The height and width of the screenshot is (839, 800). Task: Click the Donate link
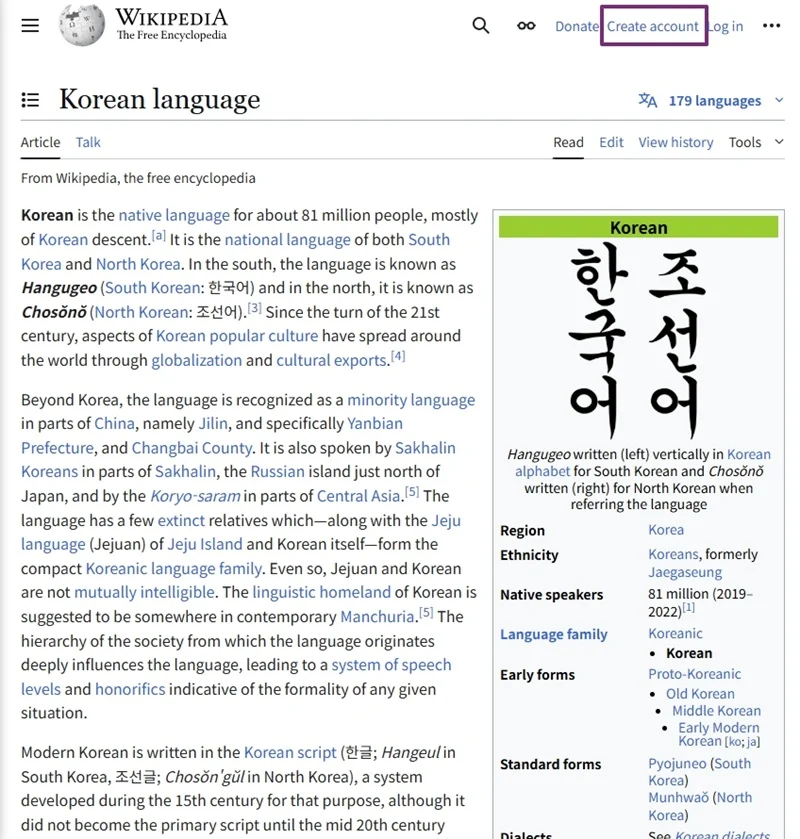pos(576,26)
